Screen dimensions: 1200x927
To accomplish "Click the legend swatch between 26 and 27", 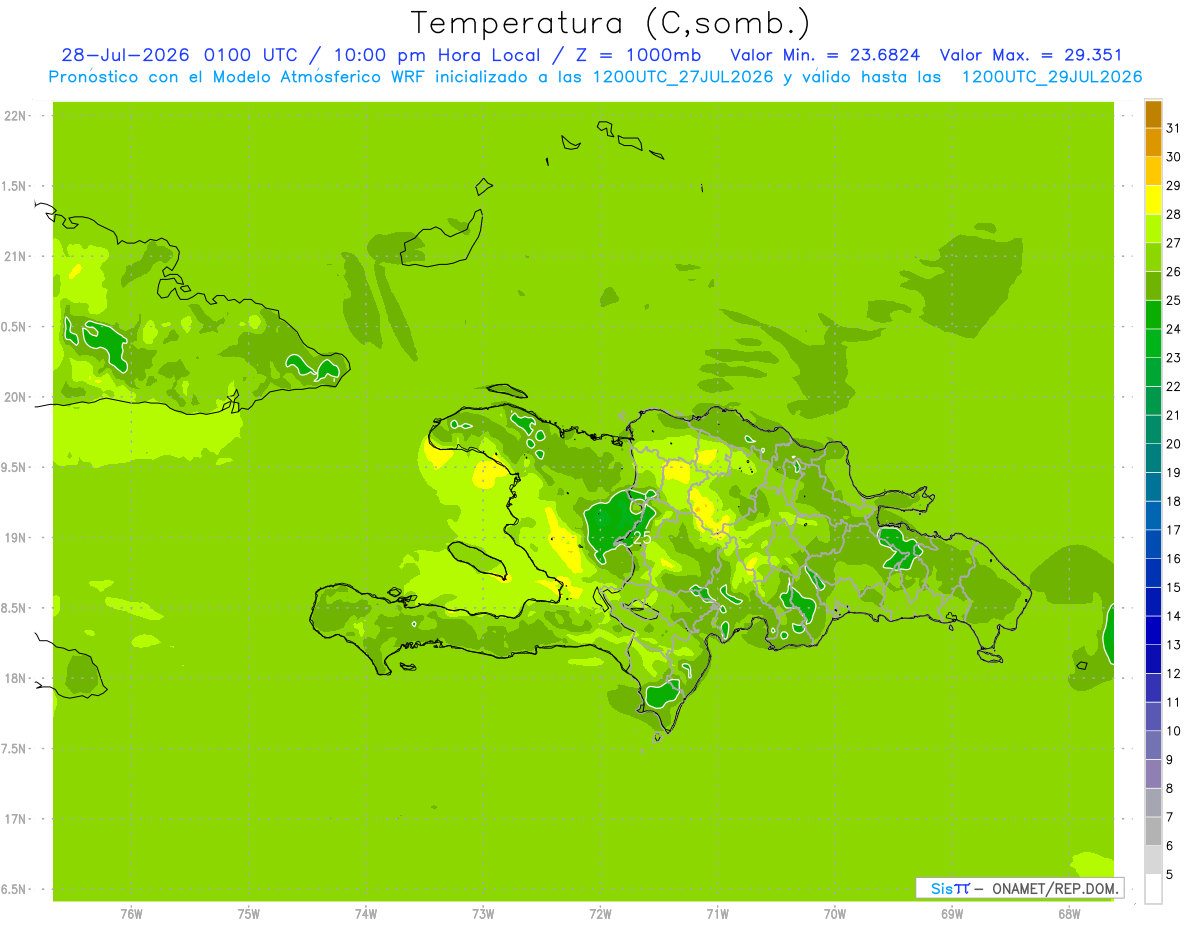I will tap(1153, 257).
